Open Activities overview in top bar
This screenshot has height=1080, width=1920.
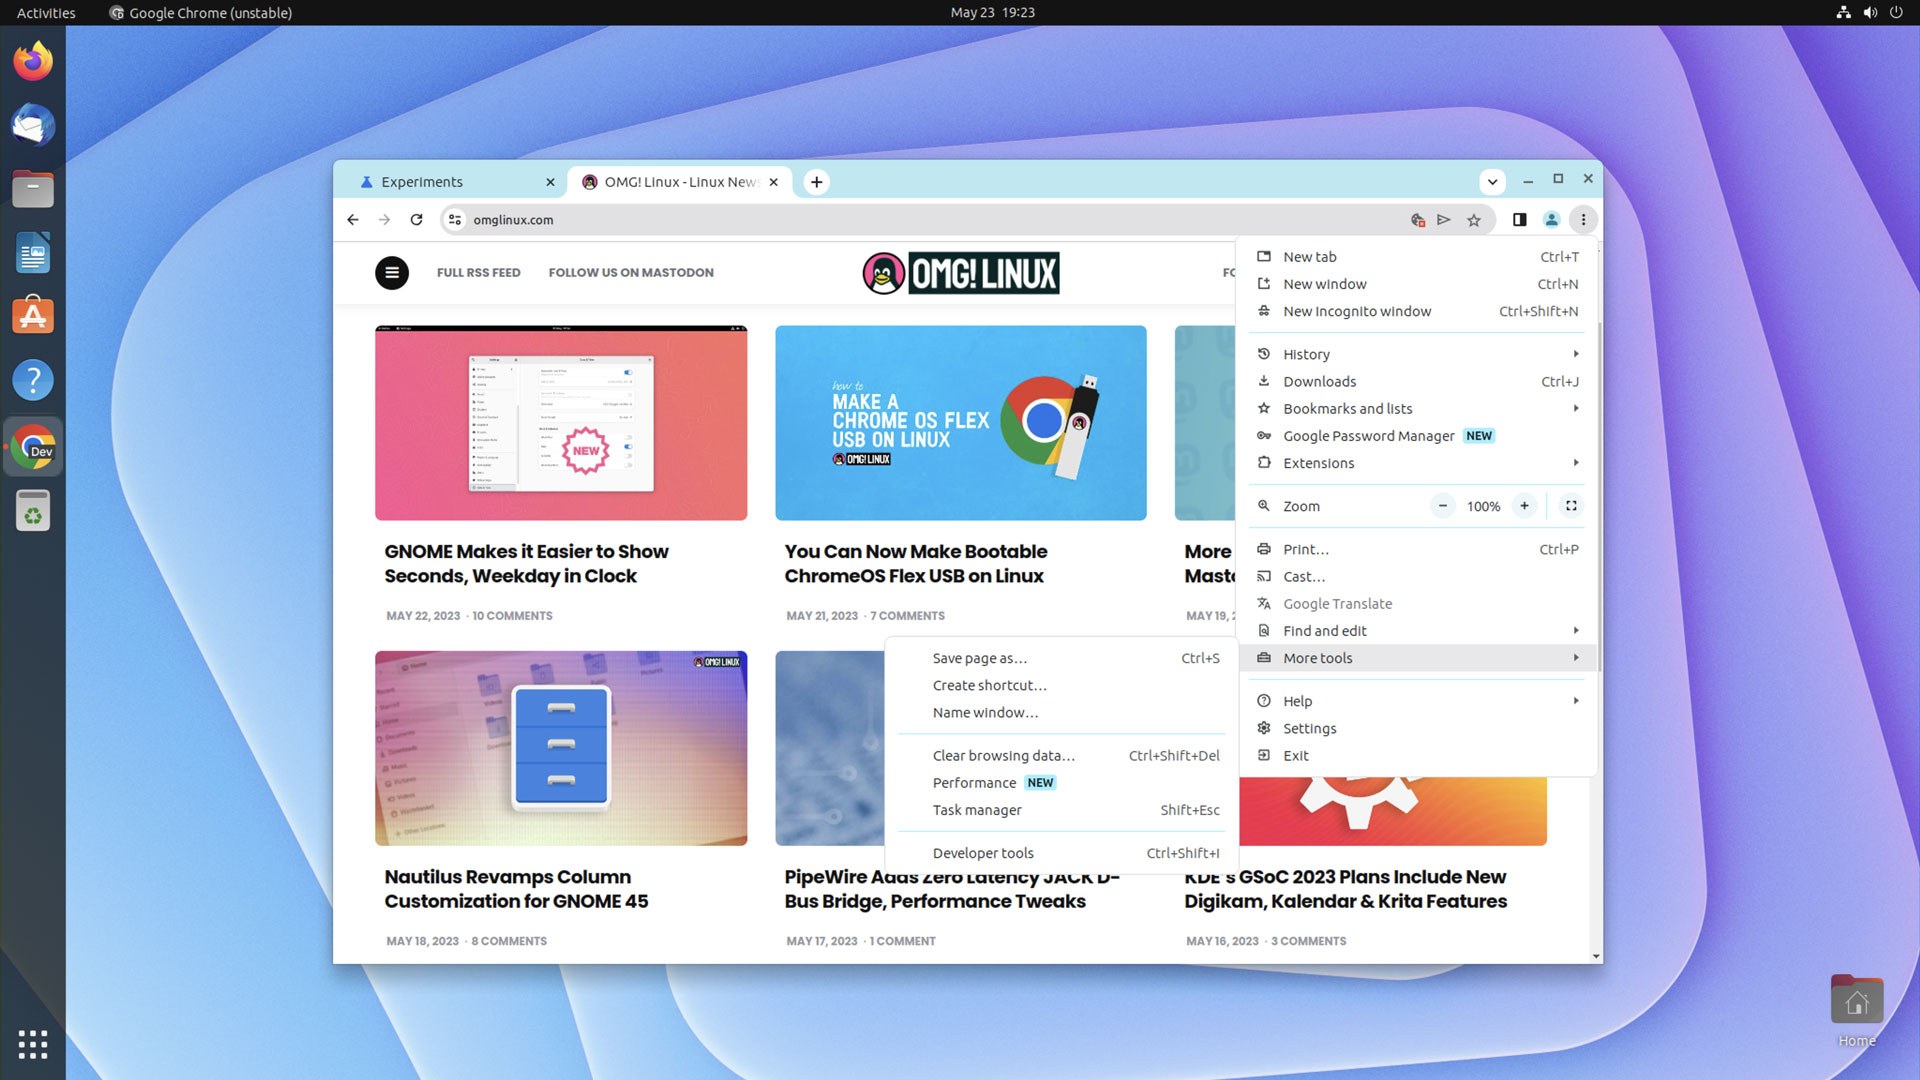pos(46,13)
